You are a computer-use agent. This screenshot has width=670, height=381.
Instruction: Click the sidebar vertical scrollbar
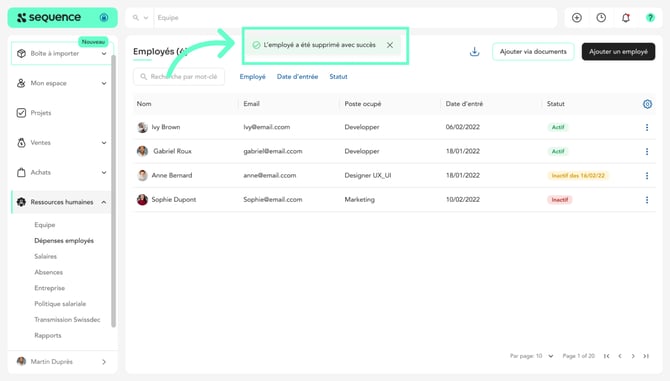click(114, 191)
